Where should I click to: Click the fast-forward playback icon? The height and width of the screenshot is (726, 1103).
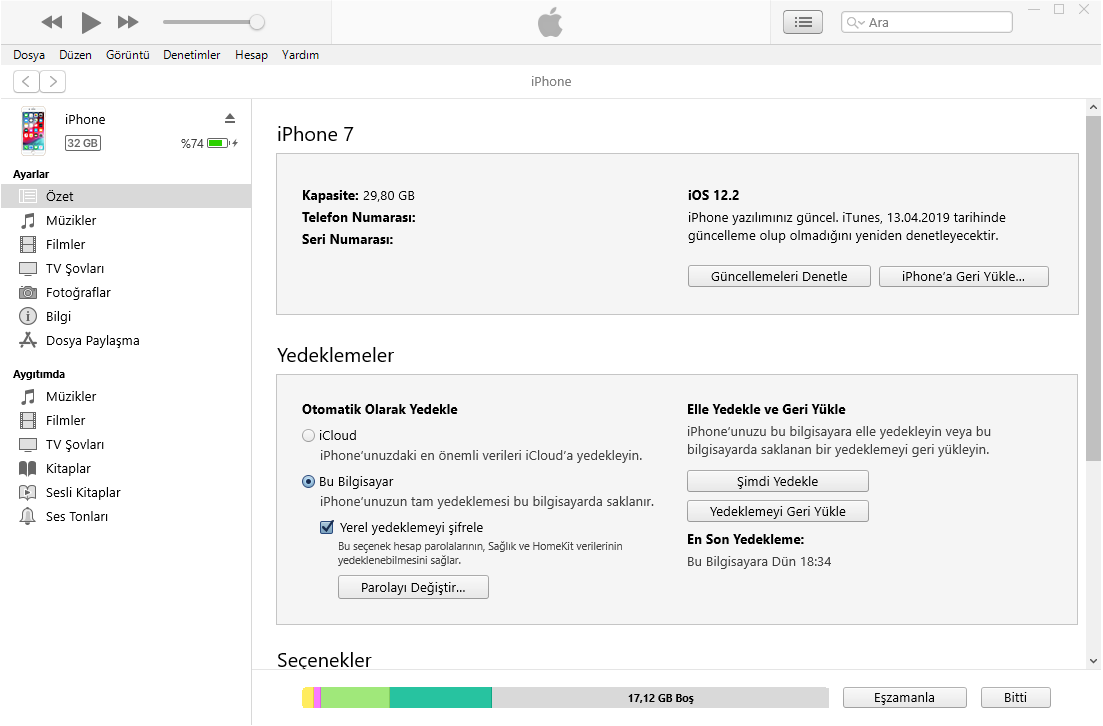tap(128, 23)
